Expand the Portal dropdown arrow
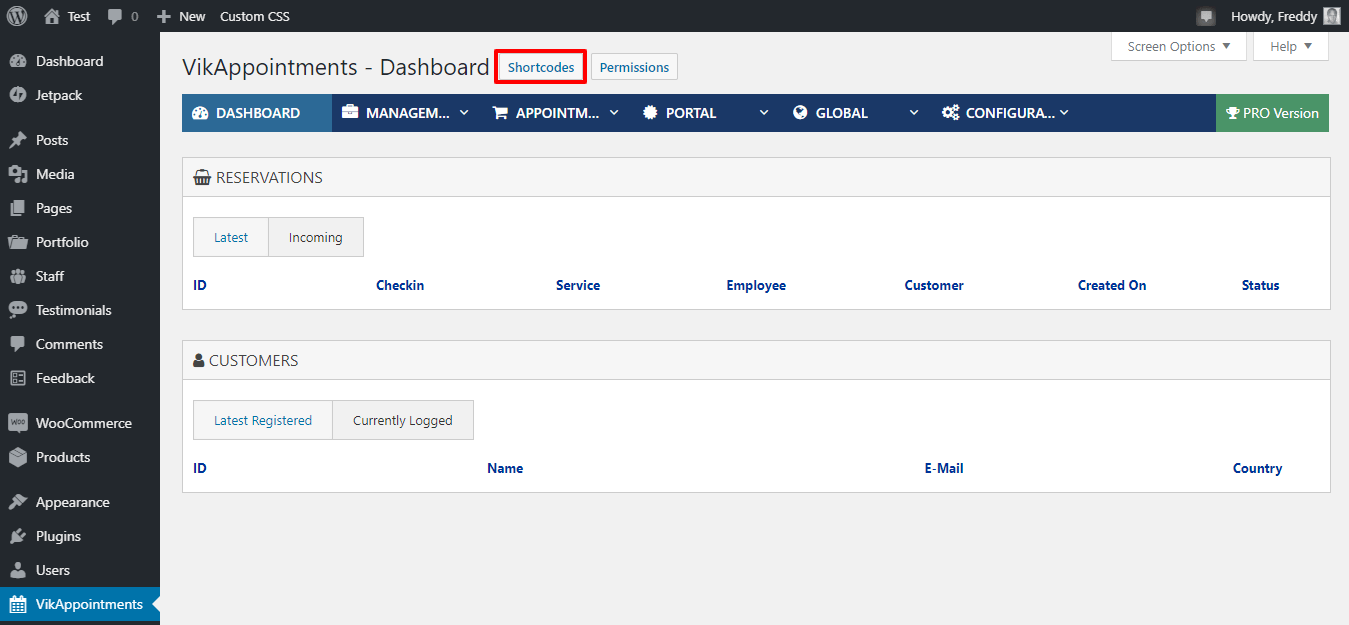 [x=764, y=113]
